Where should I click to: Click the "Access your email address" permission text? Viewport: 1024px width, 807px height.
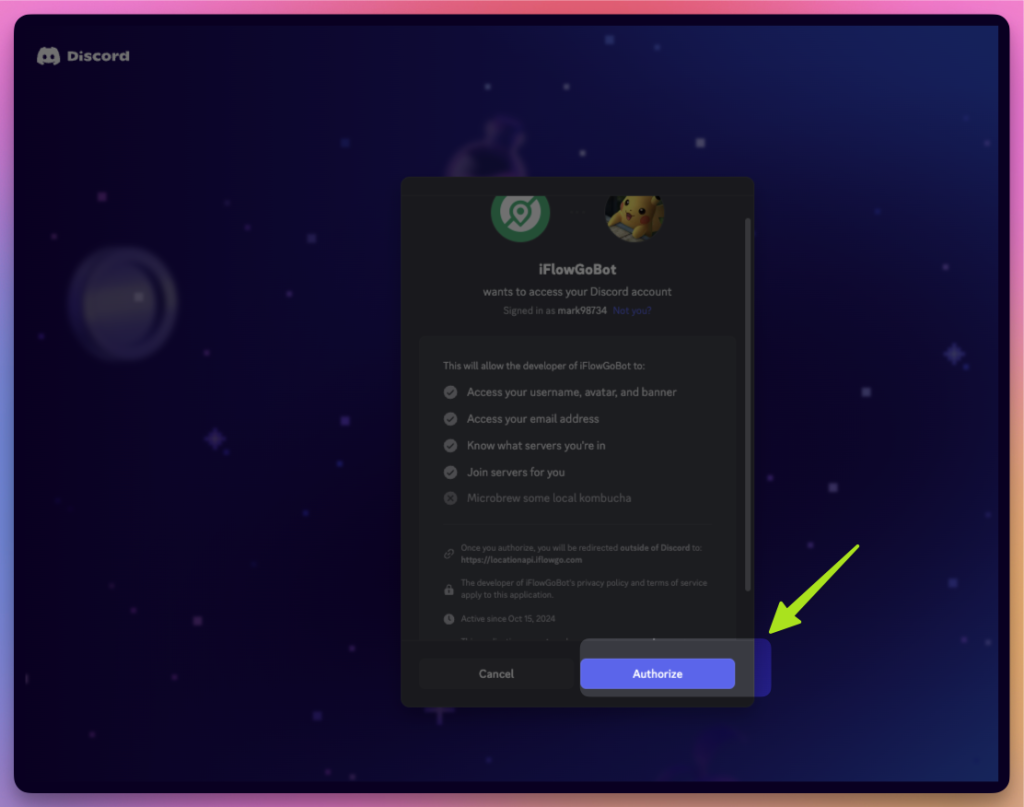(x=533, y=419)
